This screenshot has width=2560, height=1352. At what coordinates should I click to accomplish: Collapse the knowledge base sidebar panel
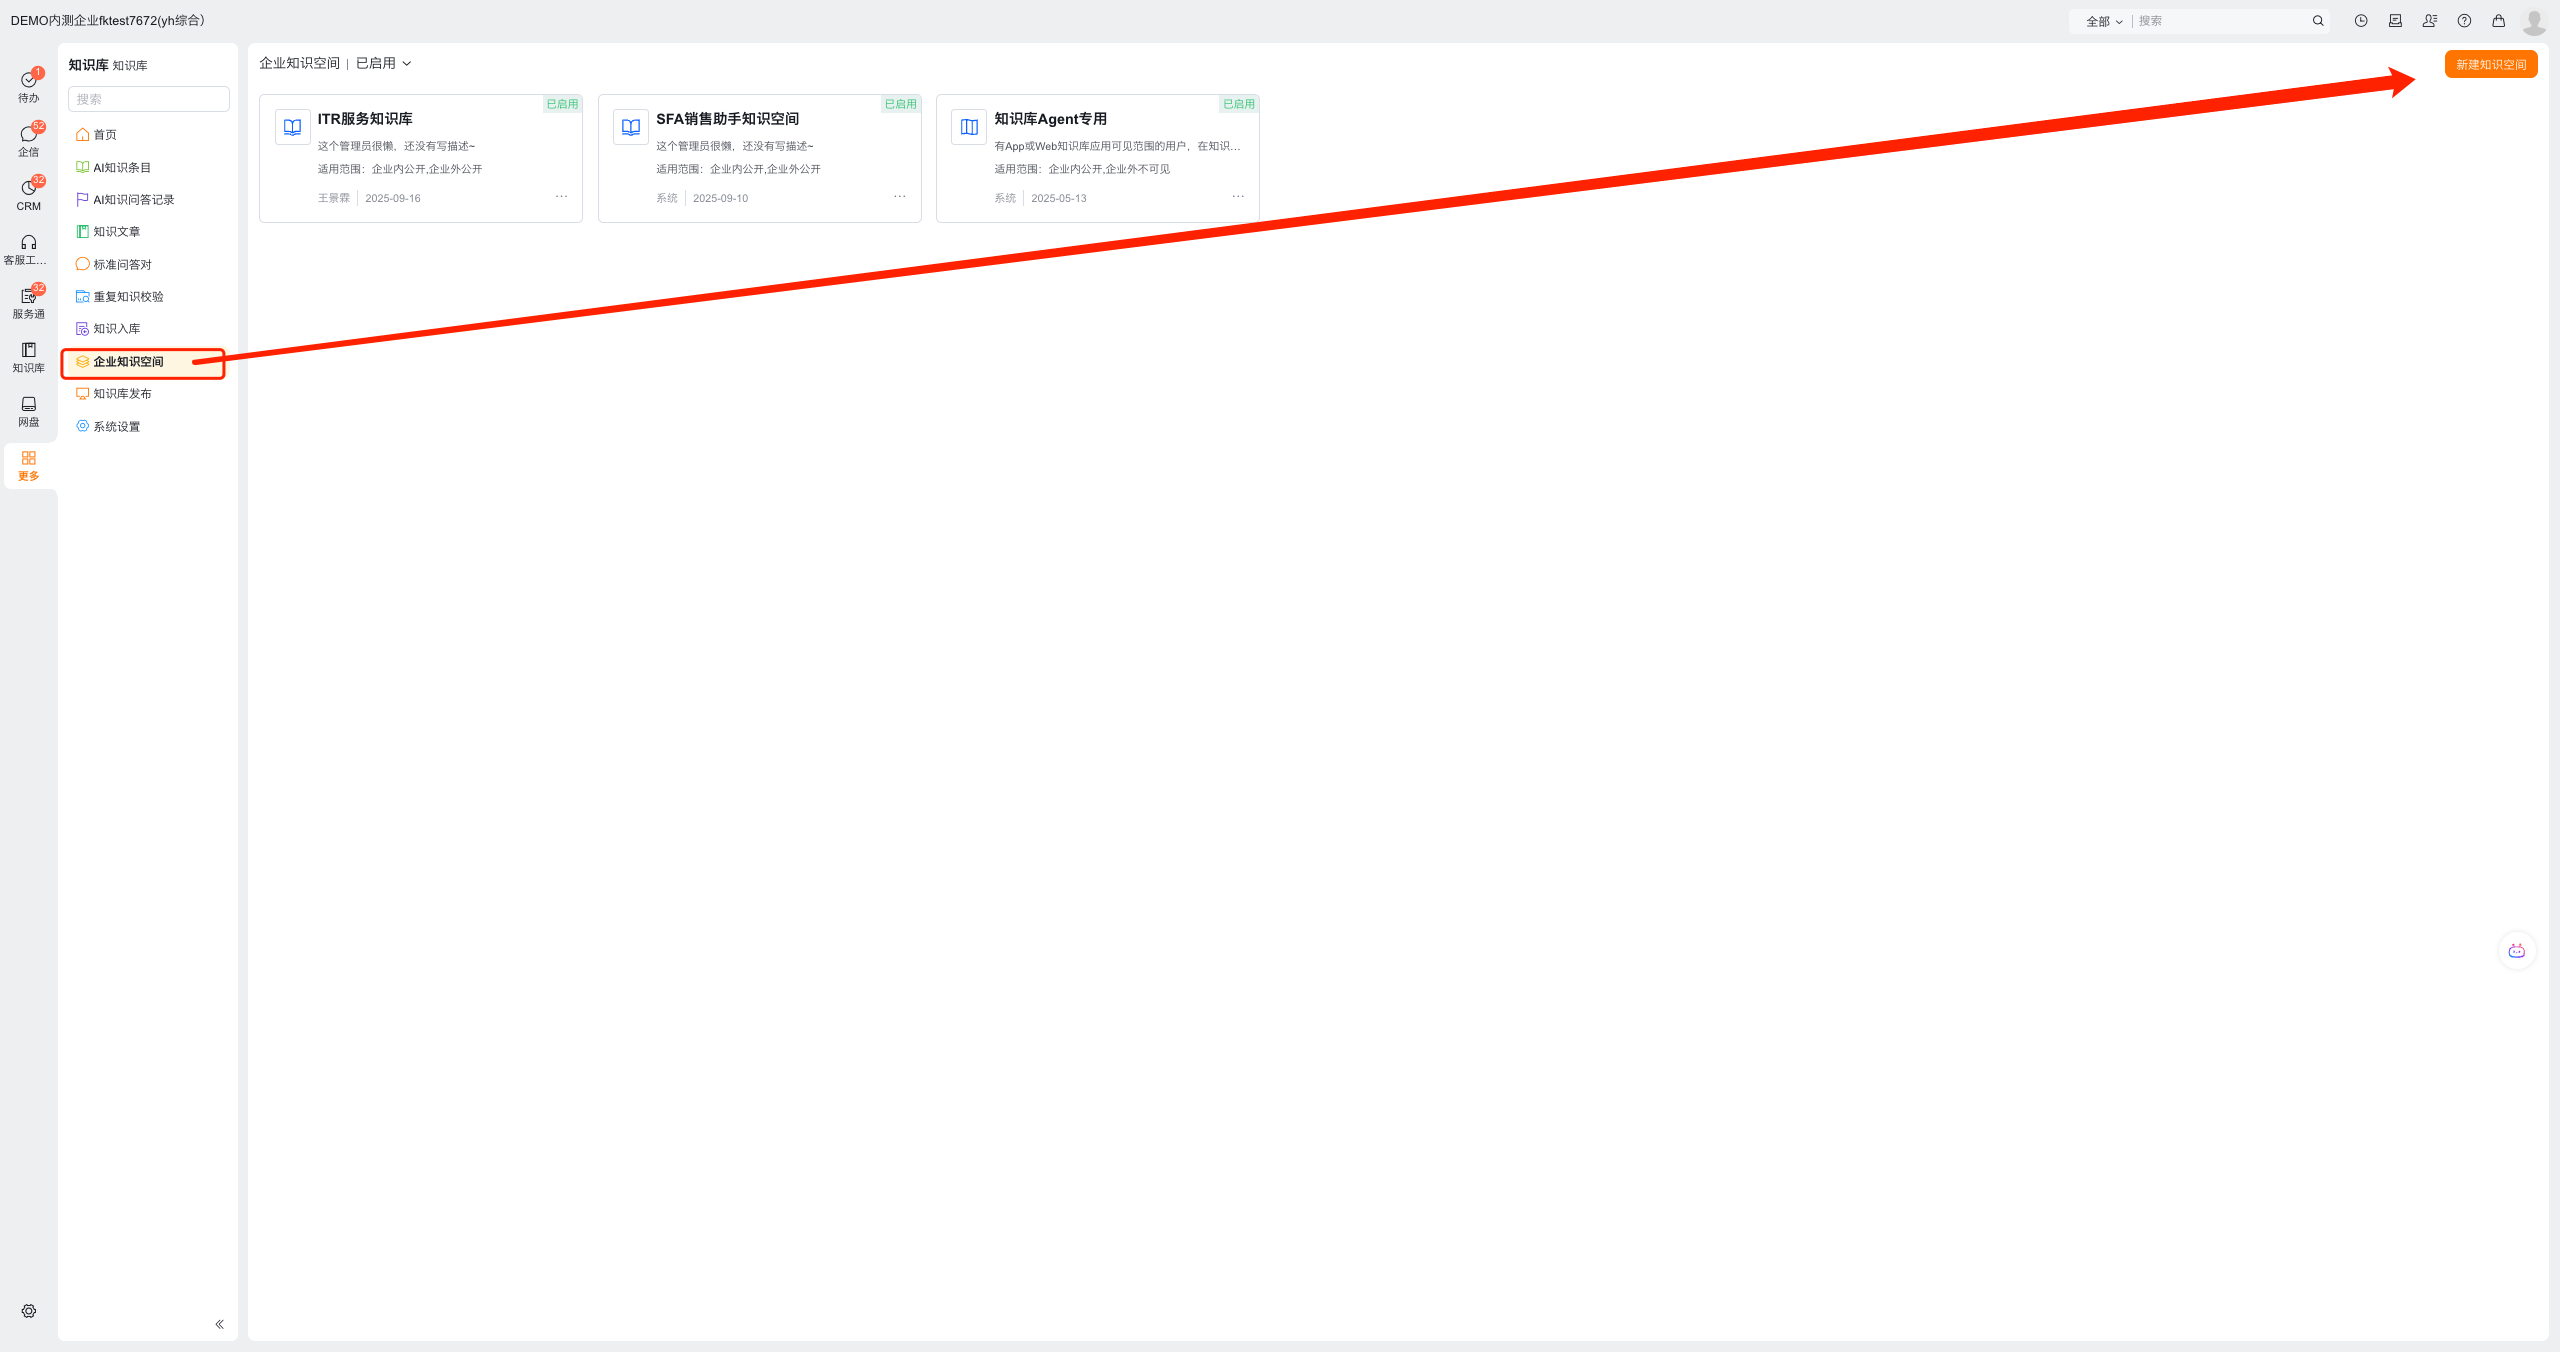[x=219, y=1324]
